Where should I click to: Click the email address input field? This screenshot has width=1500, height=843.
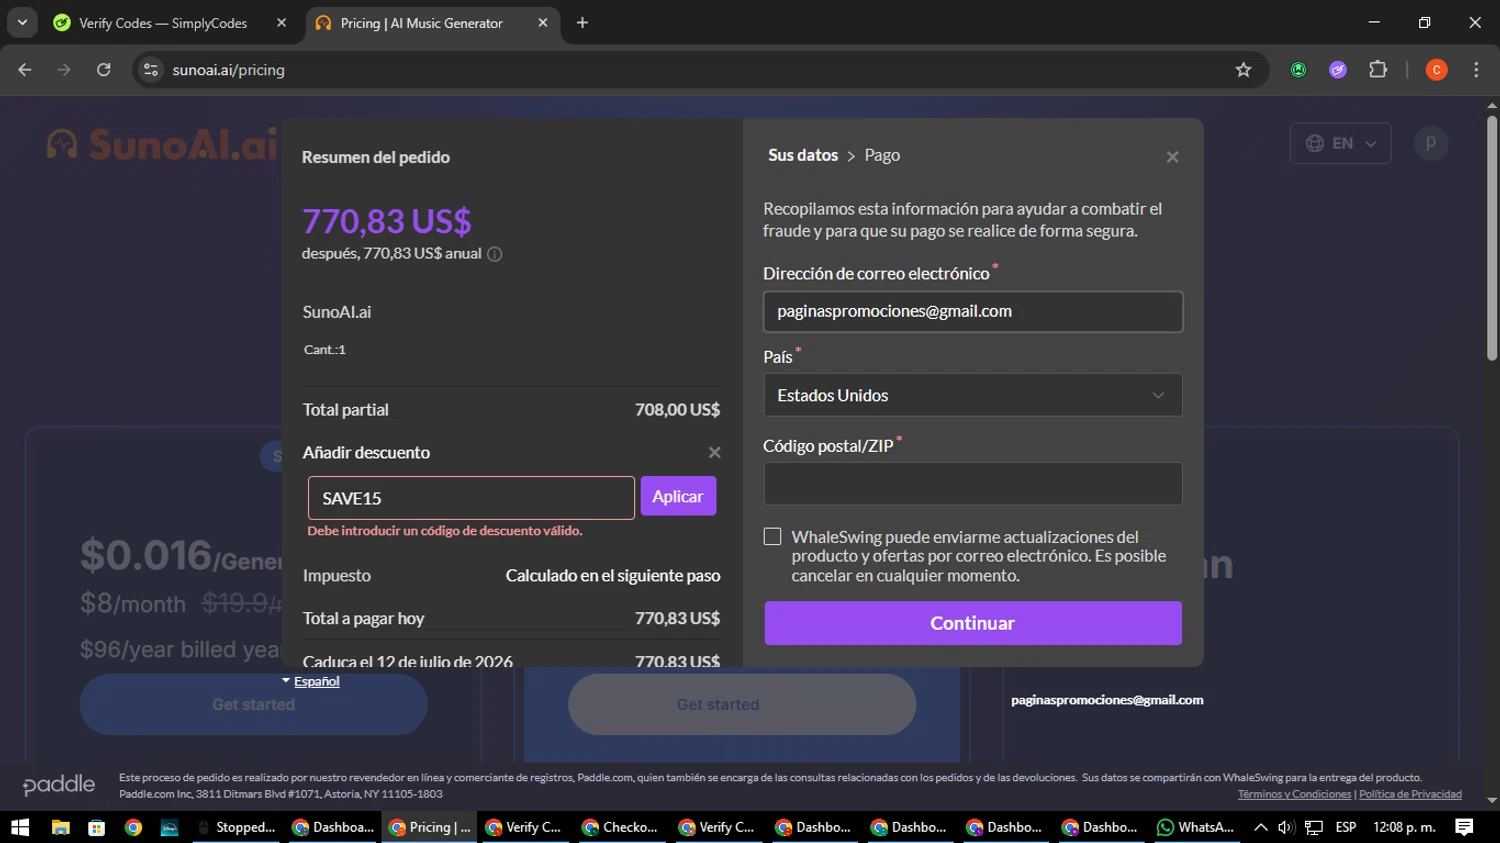(972, 311)
